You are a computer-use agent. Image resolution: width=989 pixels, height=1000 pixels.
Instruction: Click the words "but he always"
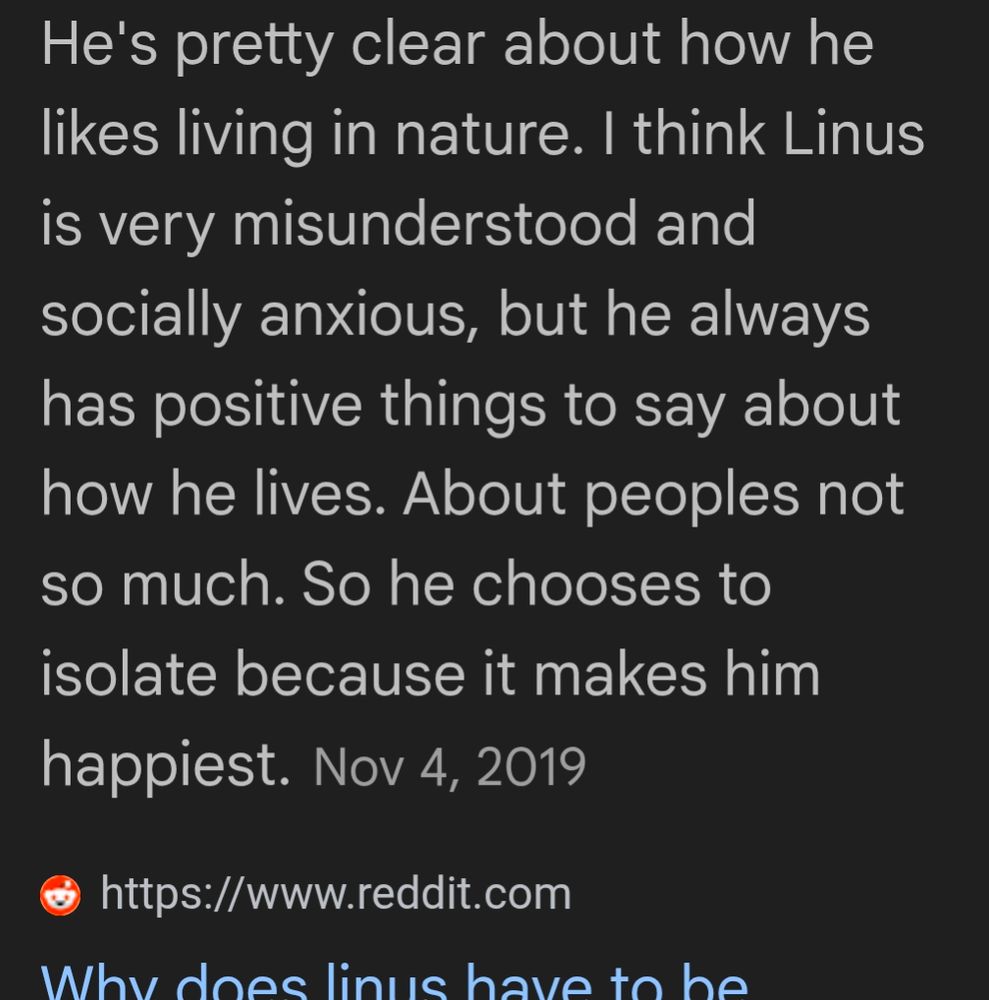coord(684,314)
